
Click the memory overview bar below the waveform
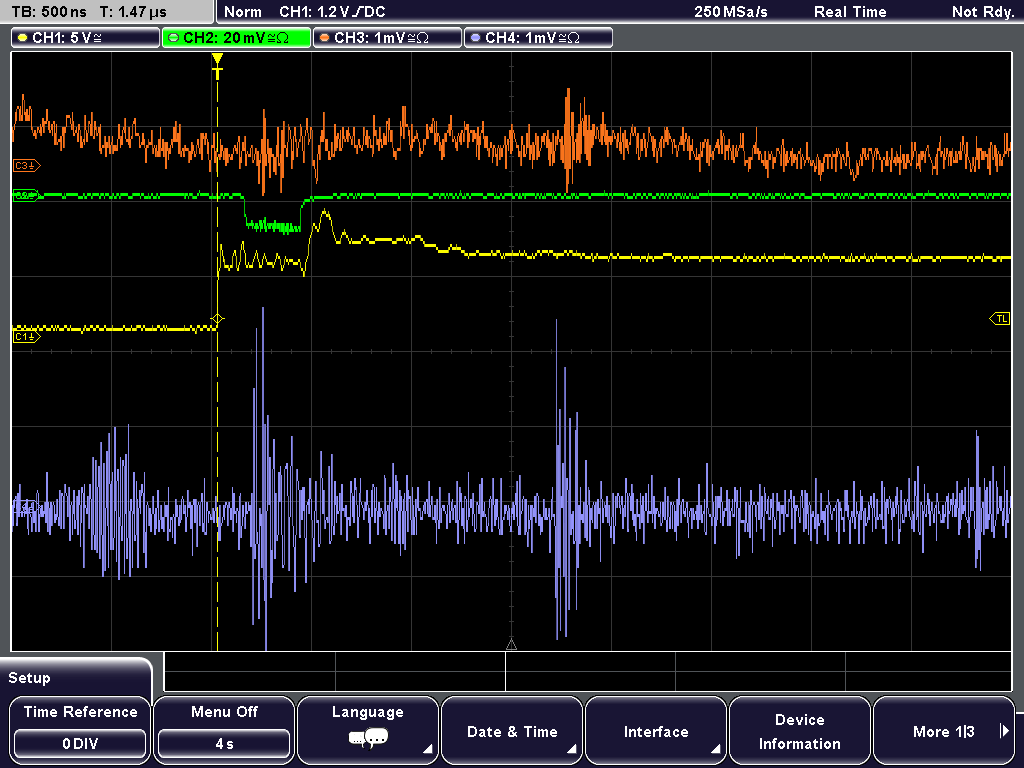[588, 672]
